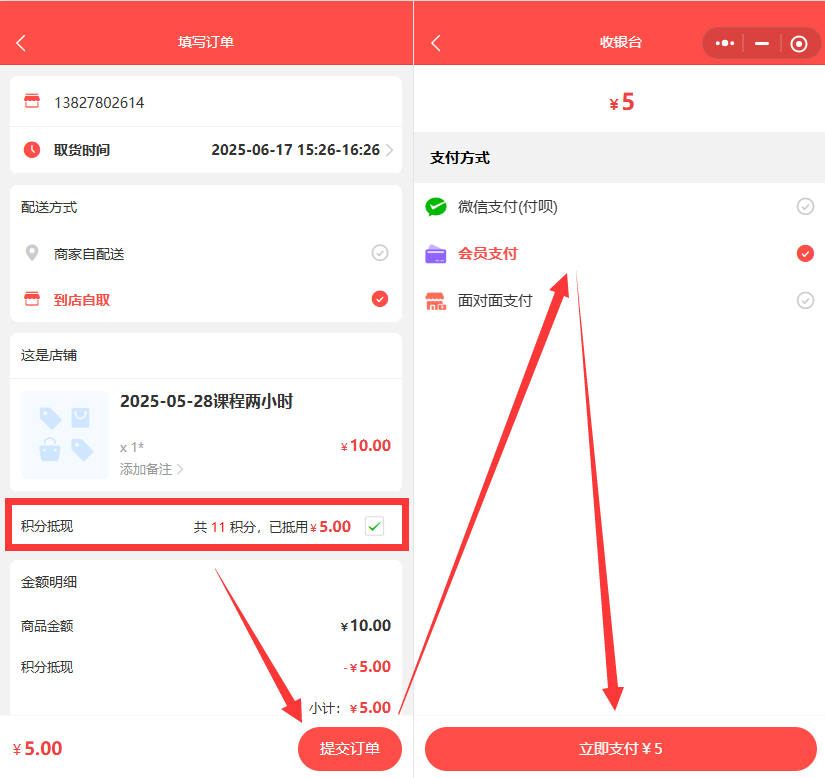Click back arrow on 收银台 page
The height and width of the screenshot is (778, 825).
coord(435,43)
